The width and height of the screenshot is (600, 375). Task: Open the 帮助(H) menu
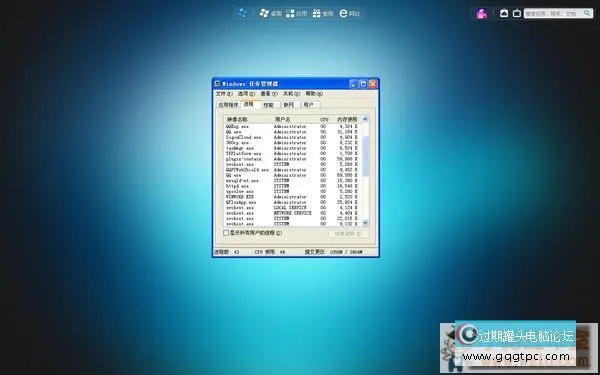[314, 94]
